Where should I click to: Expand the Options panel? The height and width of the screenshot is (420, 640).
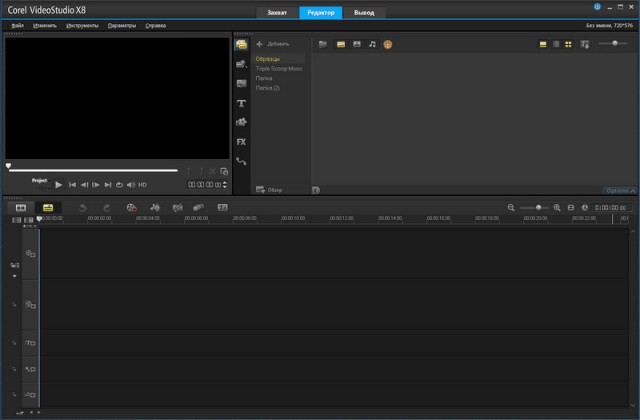coord(620,191)
